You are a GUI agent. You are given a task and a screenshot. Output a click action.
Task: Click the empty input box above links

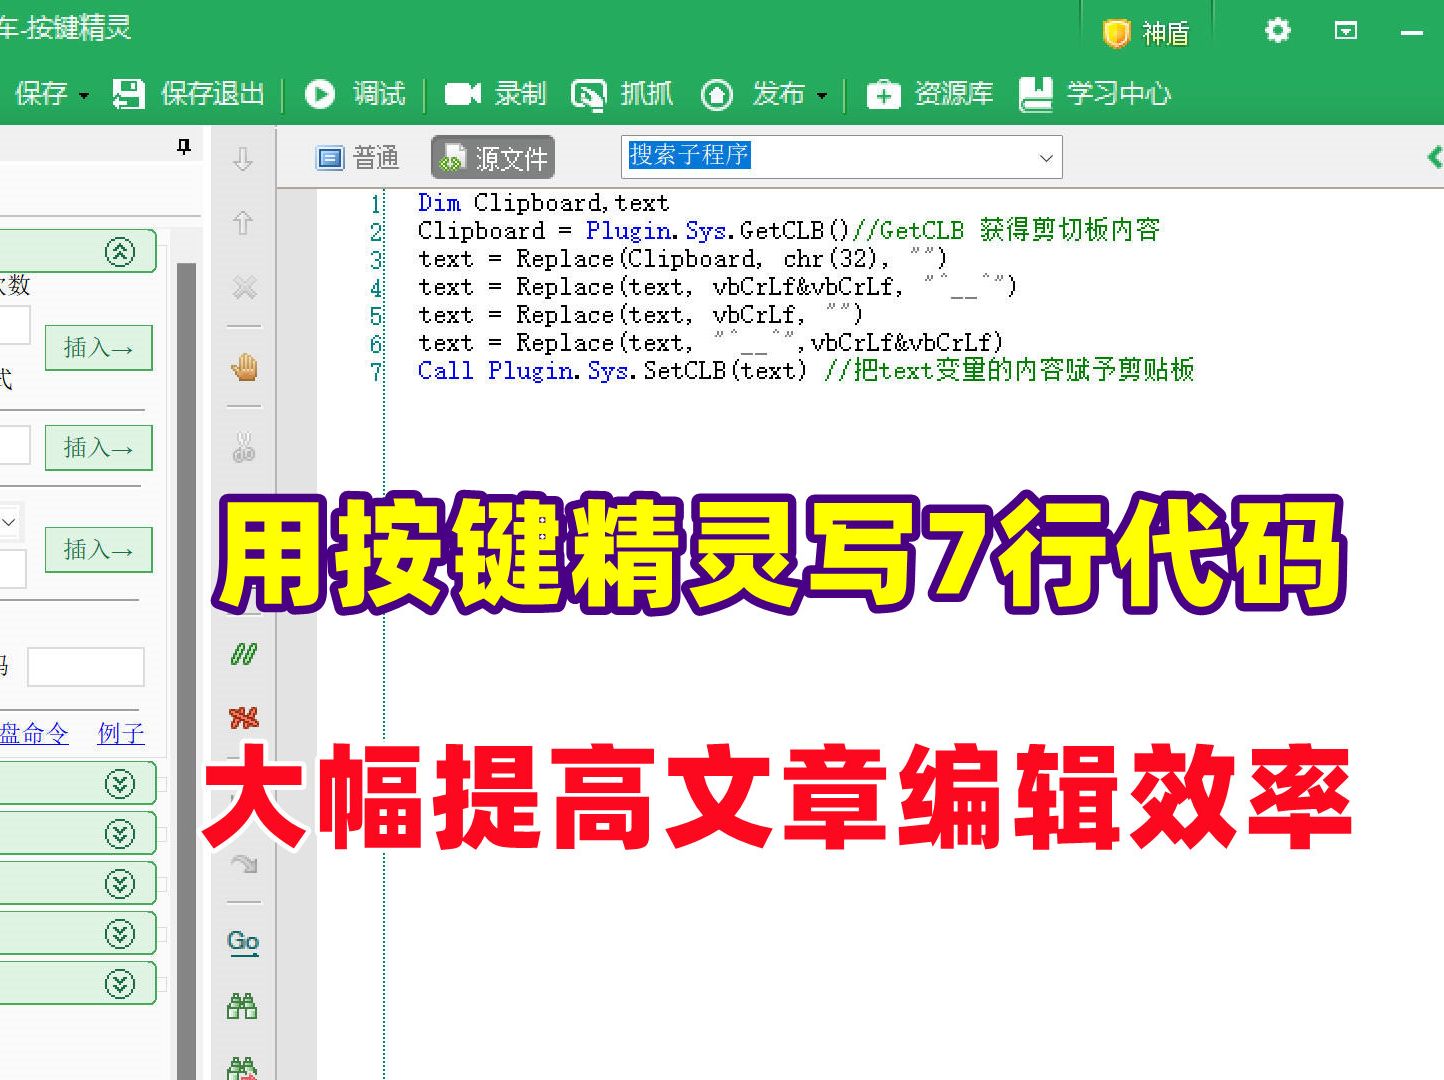click(86, 667)
